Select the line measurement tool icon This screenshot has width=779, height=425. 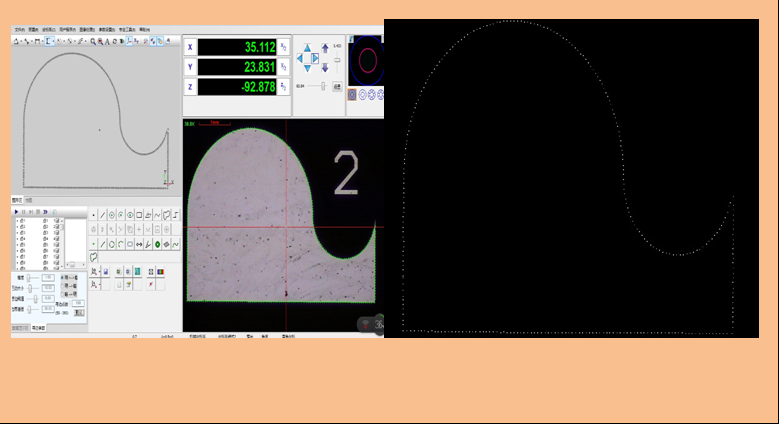103,215
